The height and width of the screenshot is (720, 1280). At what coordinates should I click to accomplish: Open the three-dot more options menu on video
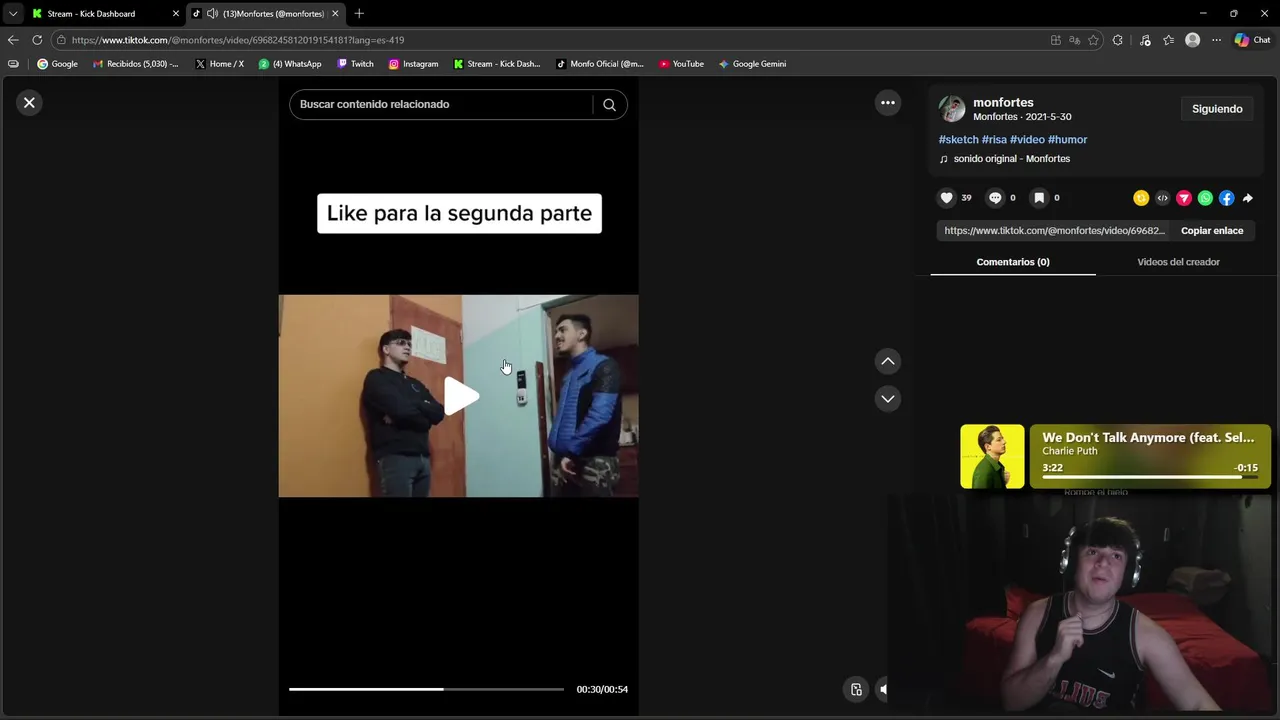(x=887, y=102)
